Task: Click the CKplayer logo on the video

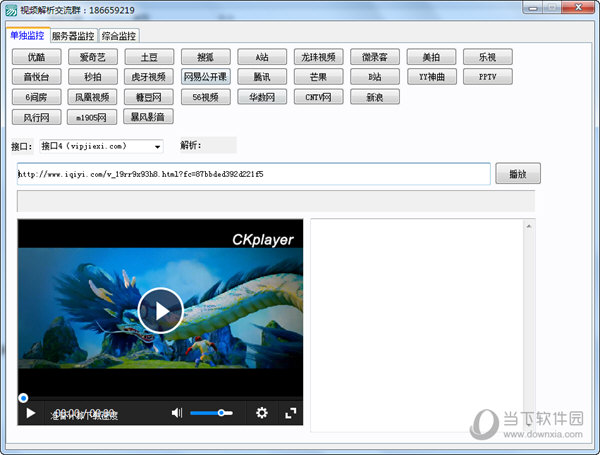Action: pyautogui.click(x=263, y=240)
